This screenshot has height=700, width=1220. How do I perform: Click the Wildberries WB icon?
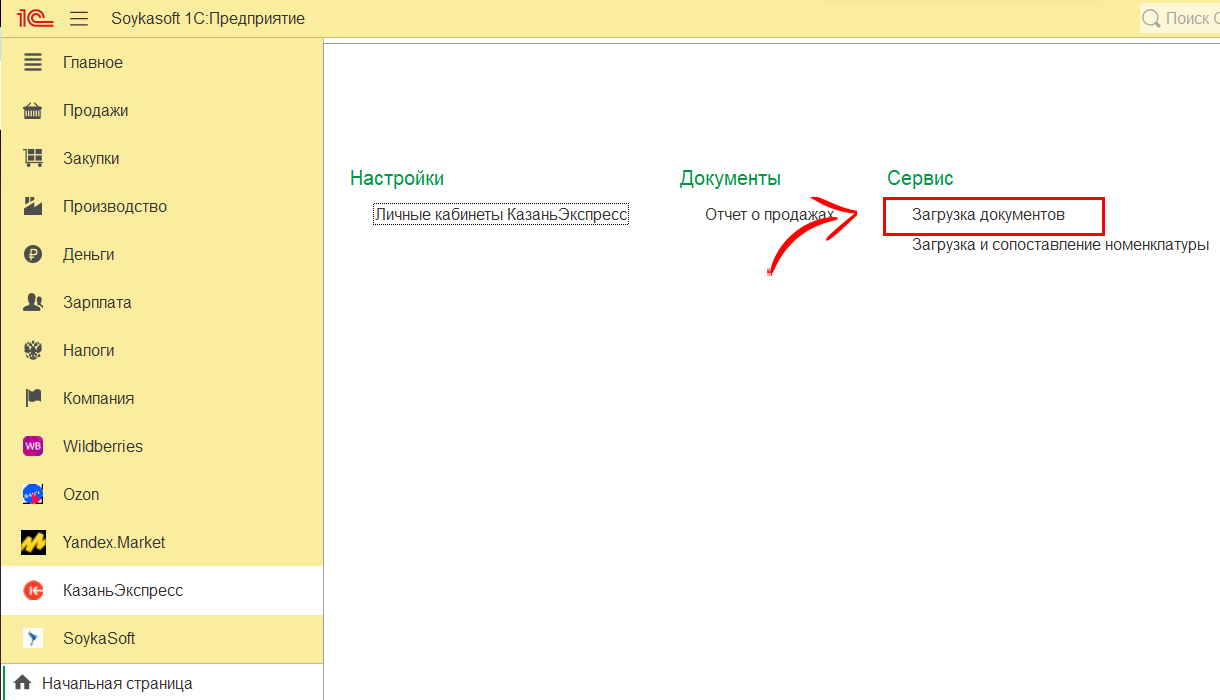coord(33,446)
